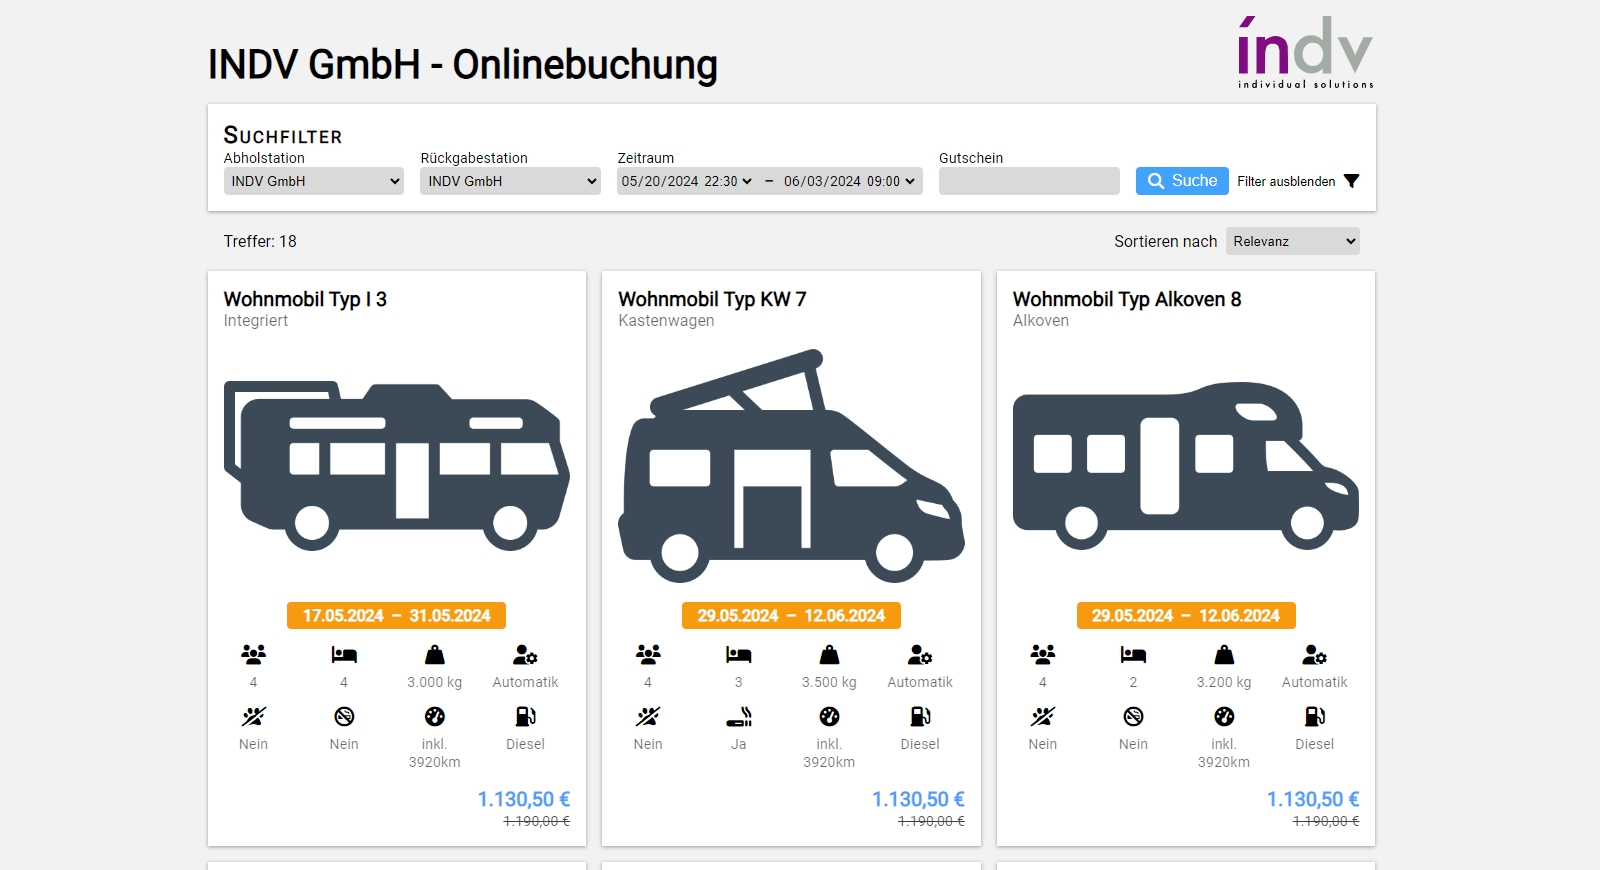The width and height of the screenshot is (1600, 870).
Task: Expand the Sortieren nach Relevanz dropdown
Action: click(x=1293, y=241)
